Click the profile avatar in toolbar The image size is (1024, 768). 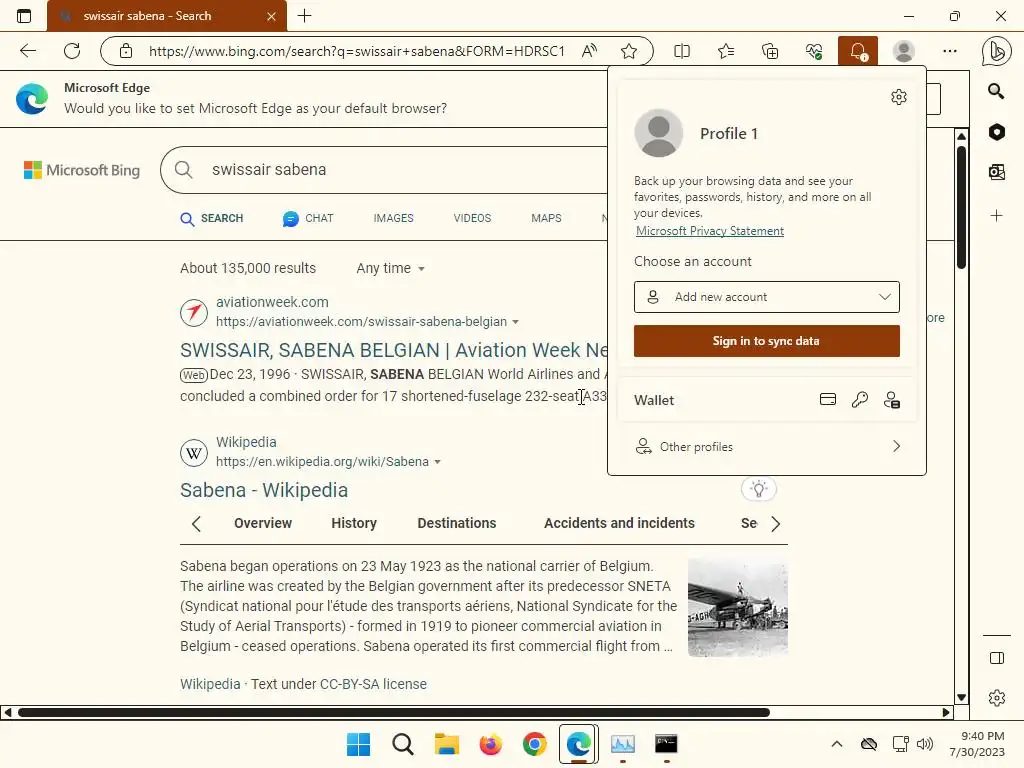[904, 51]
